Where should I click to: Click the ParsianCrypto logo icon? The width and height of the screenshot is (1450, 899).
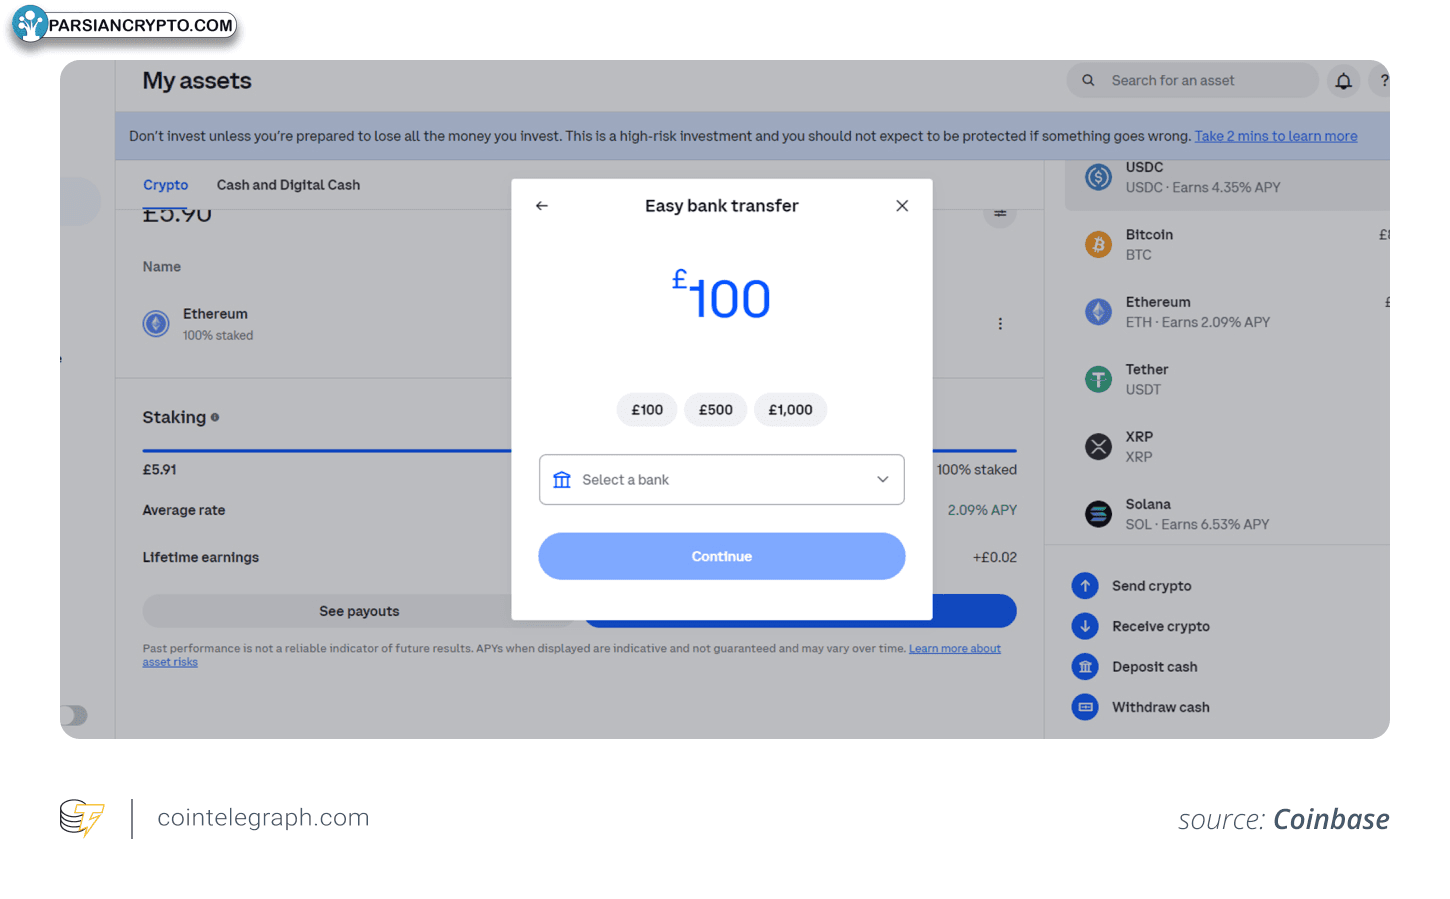point(30,24)
